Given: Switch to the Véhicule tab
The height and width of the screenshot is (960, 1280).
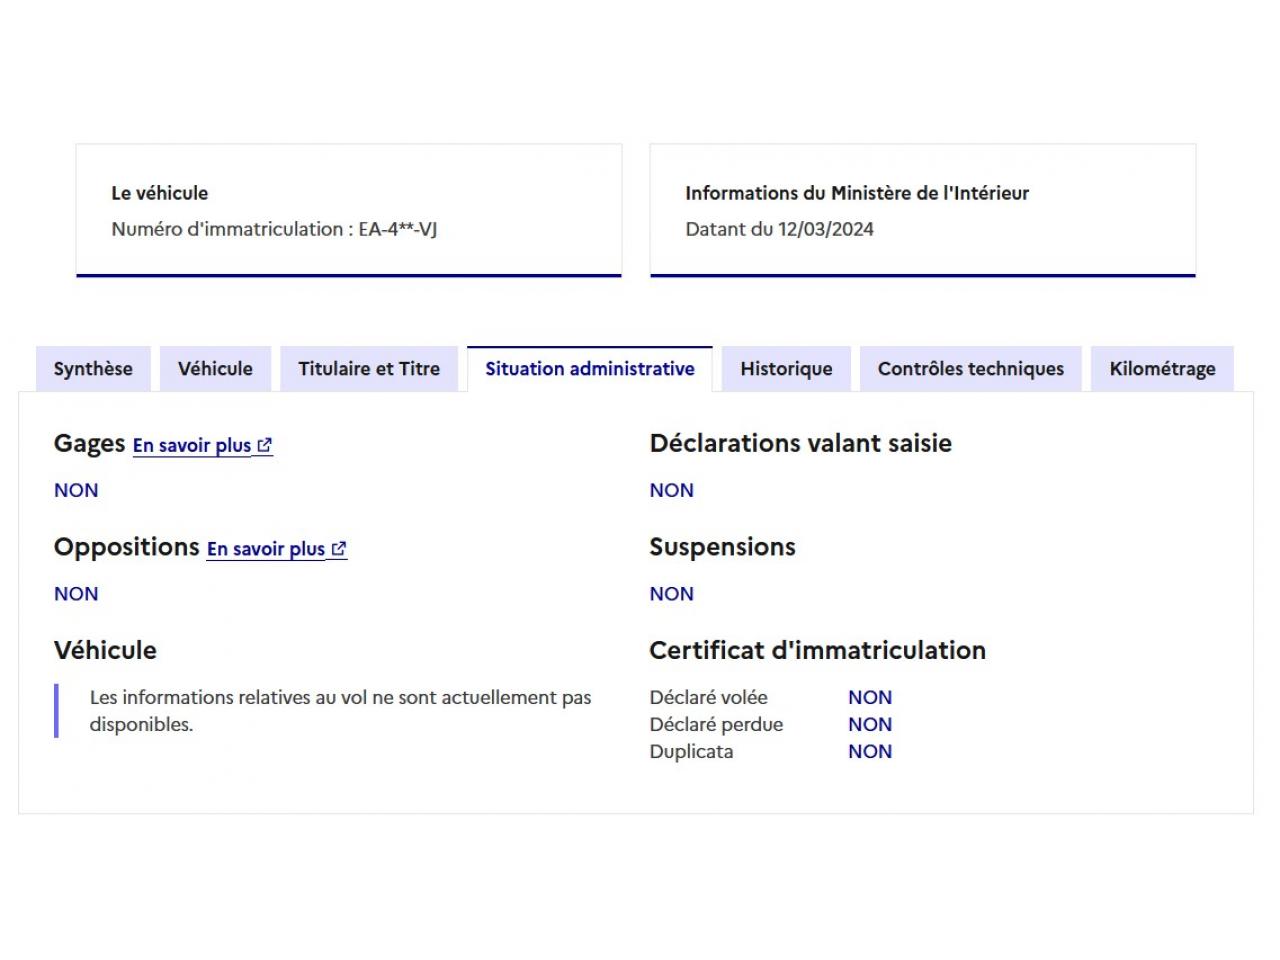Looking at the screenshot, I should (x=215, y=369).
